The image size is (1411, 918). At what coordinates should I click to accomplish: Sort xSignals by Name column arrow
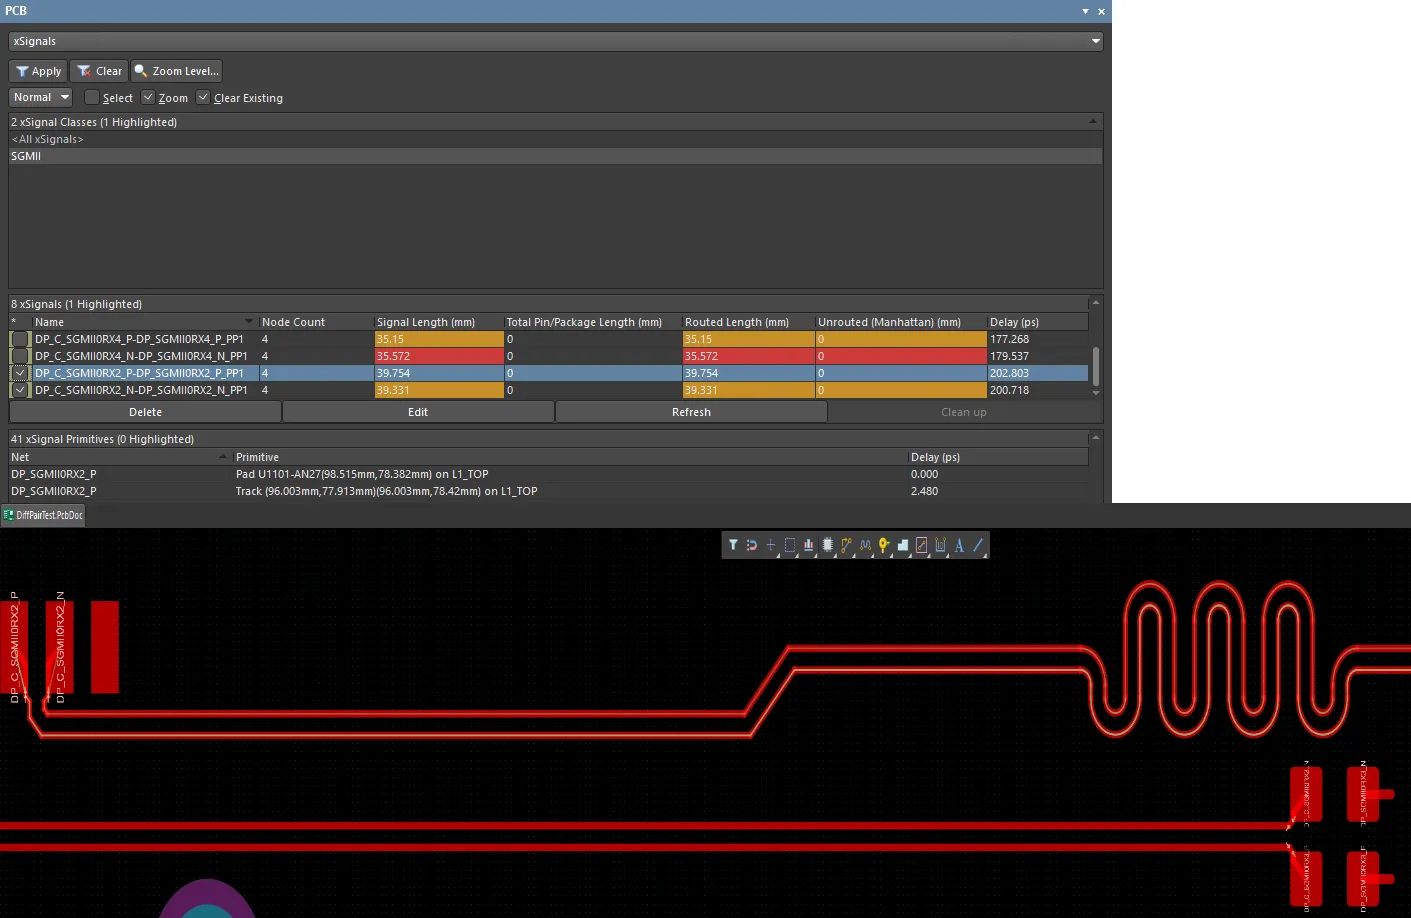coord(249,322)
